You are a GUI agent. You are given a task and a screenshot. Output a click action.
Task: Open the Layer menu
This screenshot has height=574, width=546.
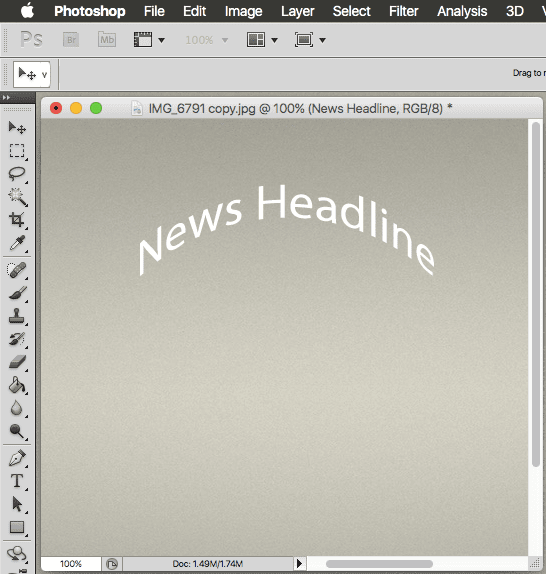298,11
